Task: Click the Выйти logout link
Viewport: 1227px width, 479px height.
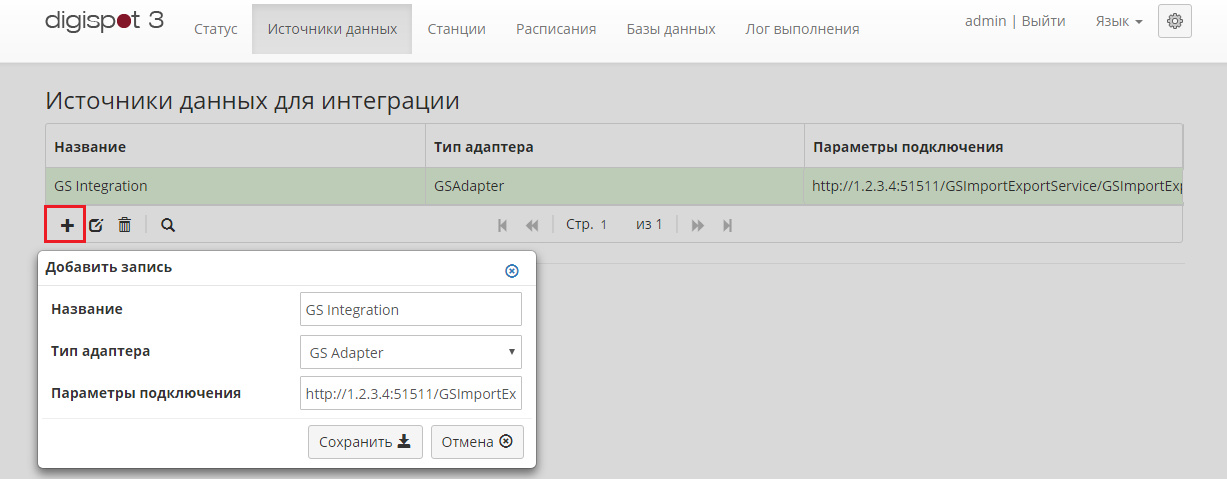Action: 1043,21
